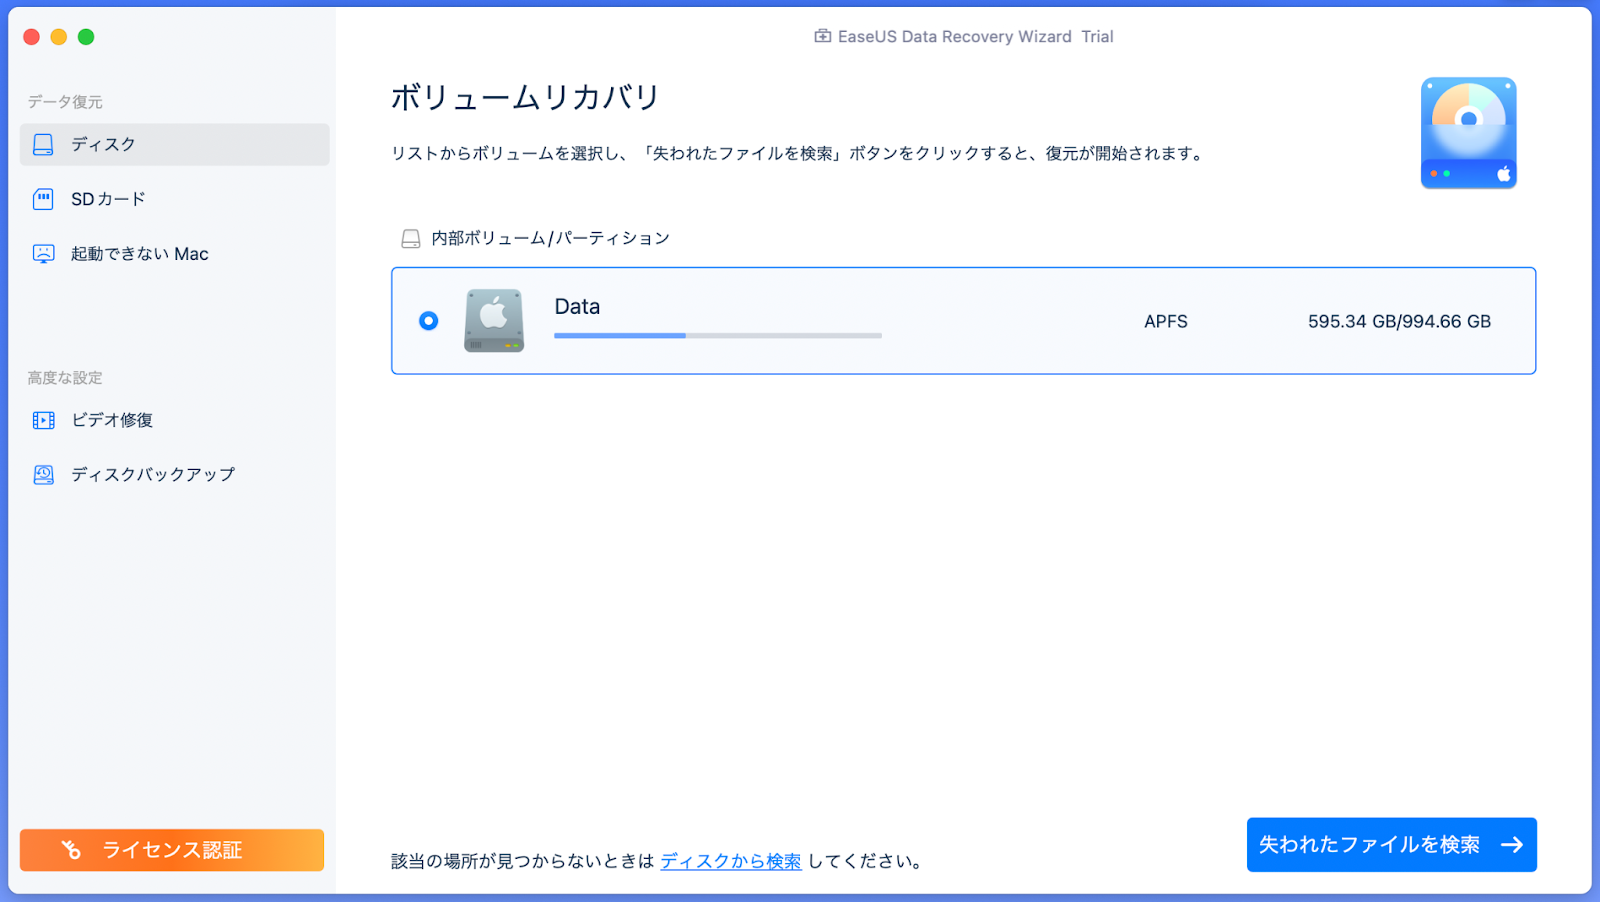Click the ディスクバックアップ backup icon
1600x902 pixels.
point(43,474)
